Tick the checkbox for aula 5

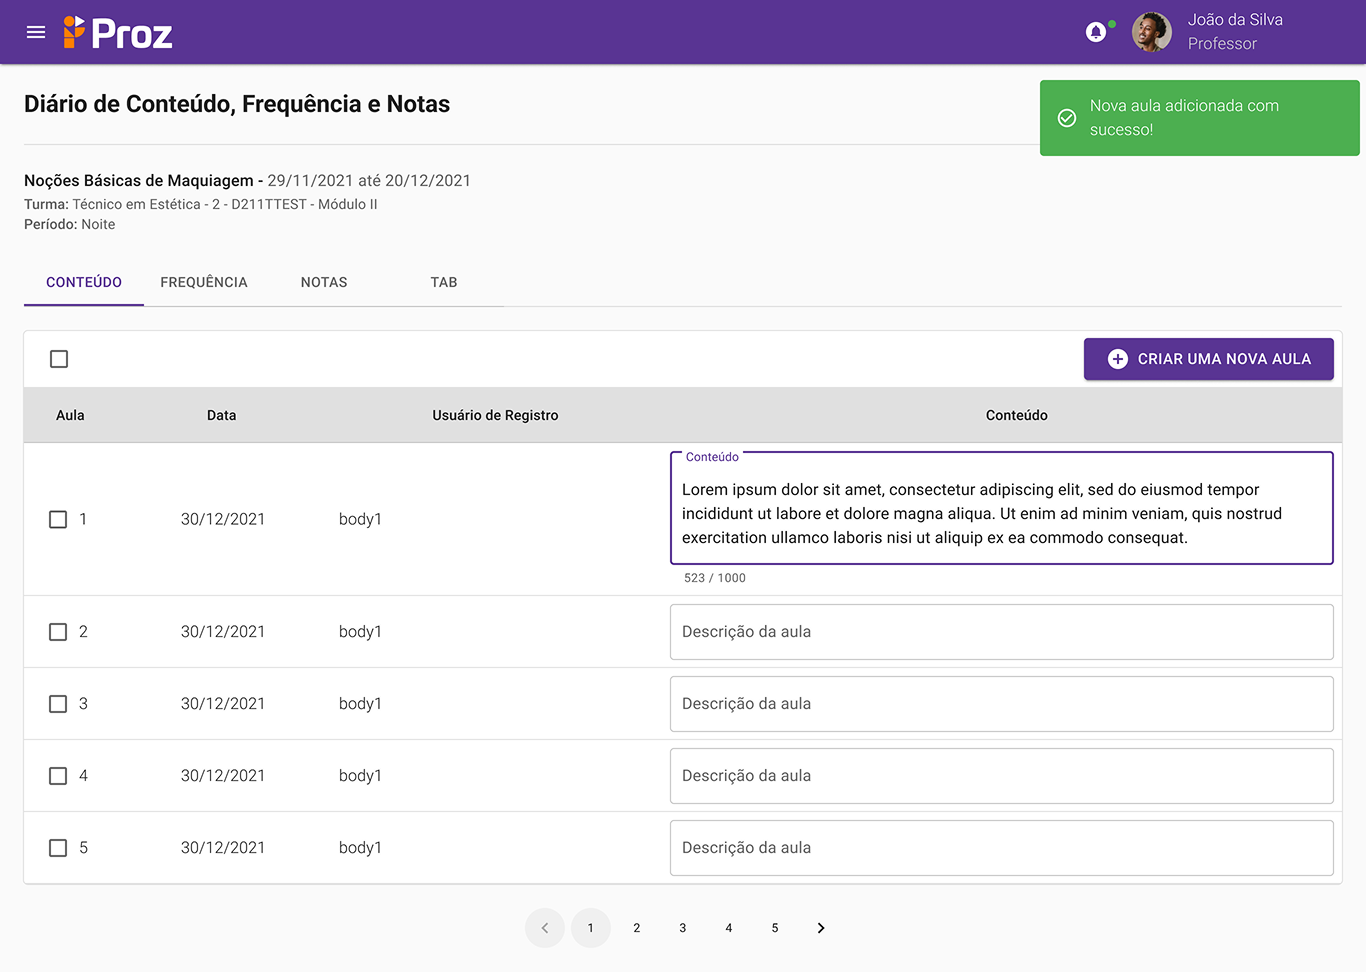(x=58, y=848)
